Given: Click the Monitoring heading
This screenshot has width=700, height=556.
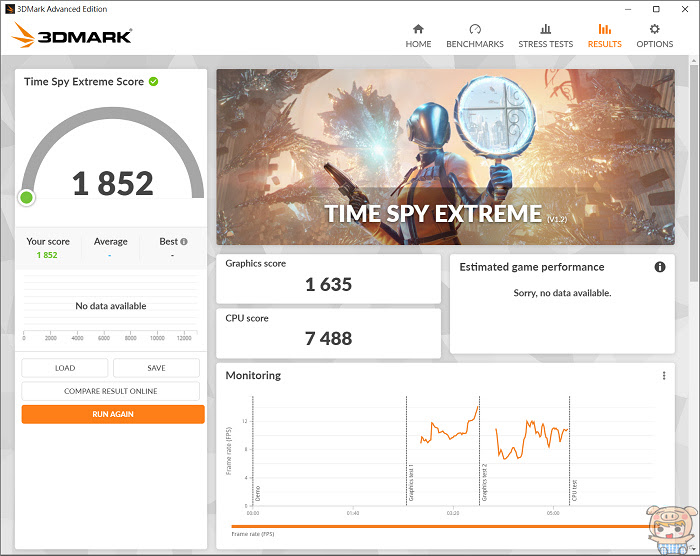Looking at the screenshot, I should pos(253,376).
